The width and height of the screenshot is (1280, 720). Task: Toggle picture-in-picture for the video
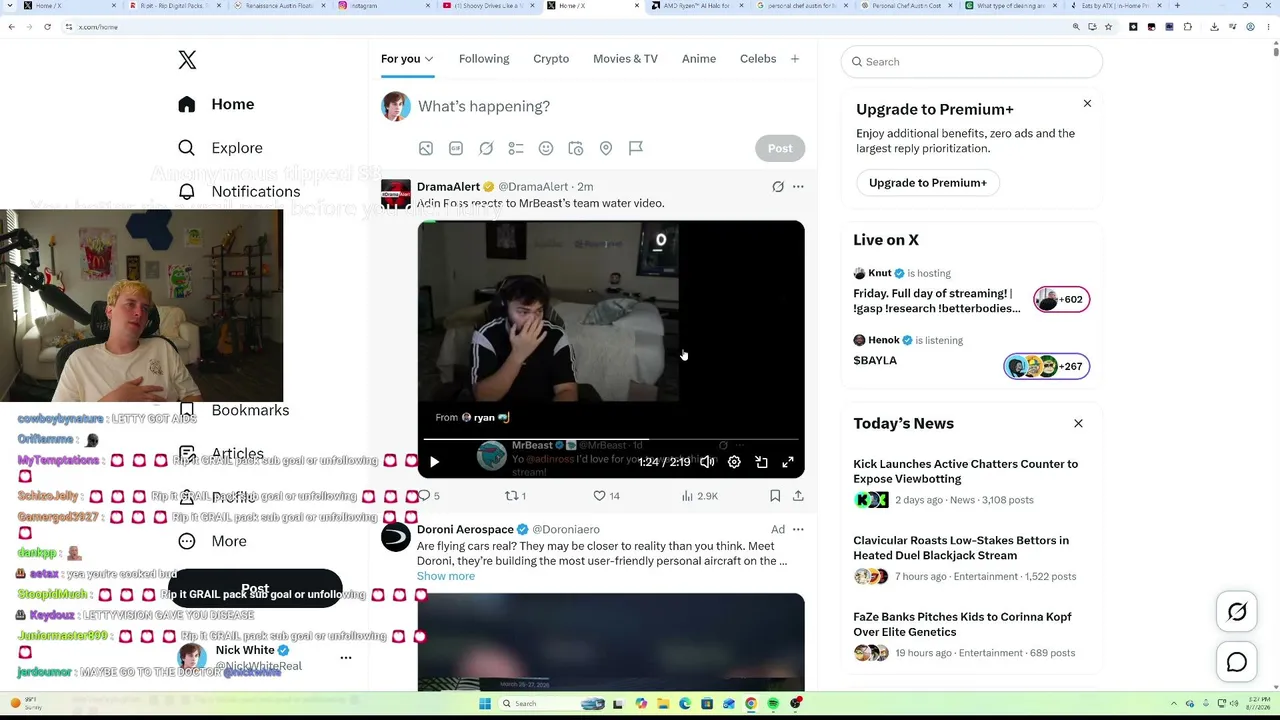pos(761,462)
